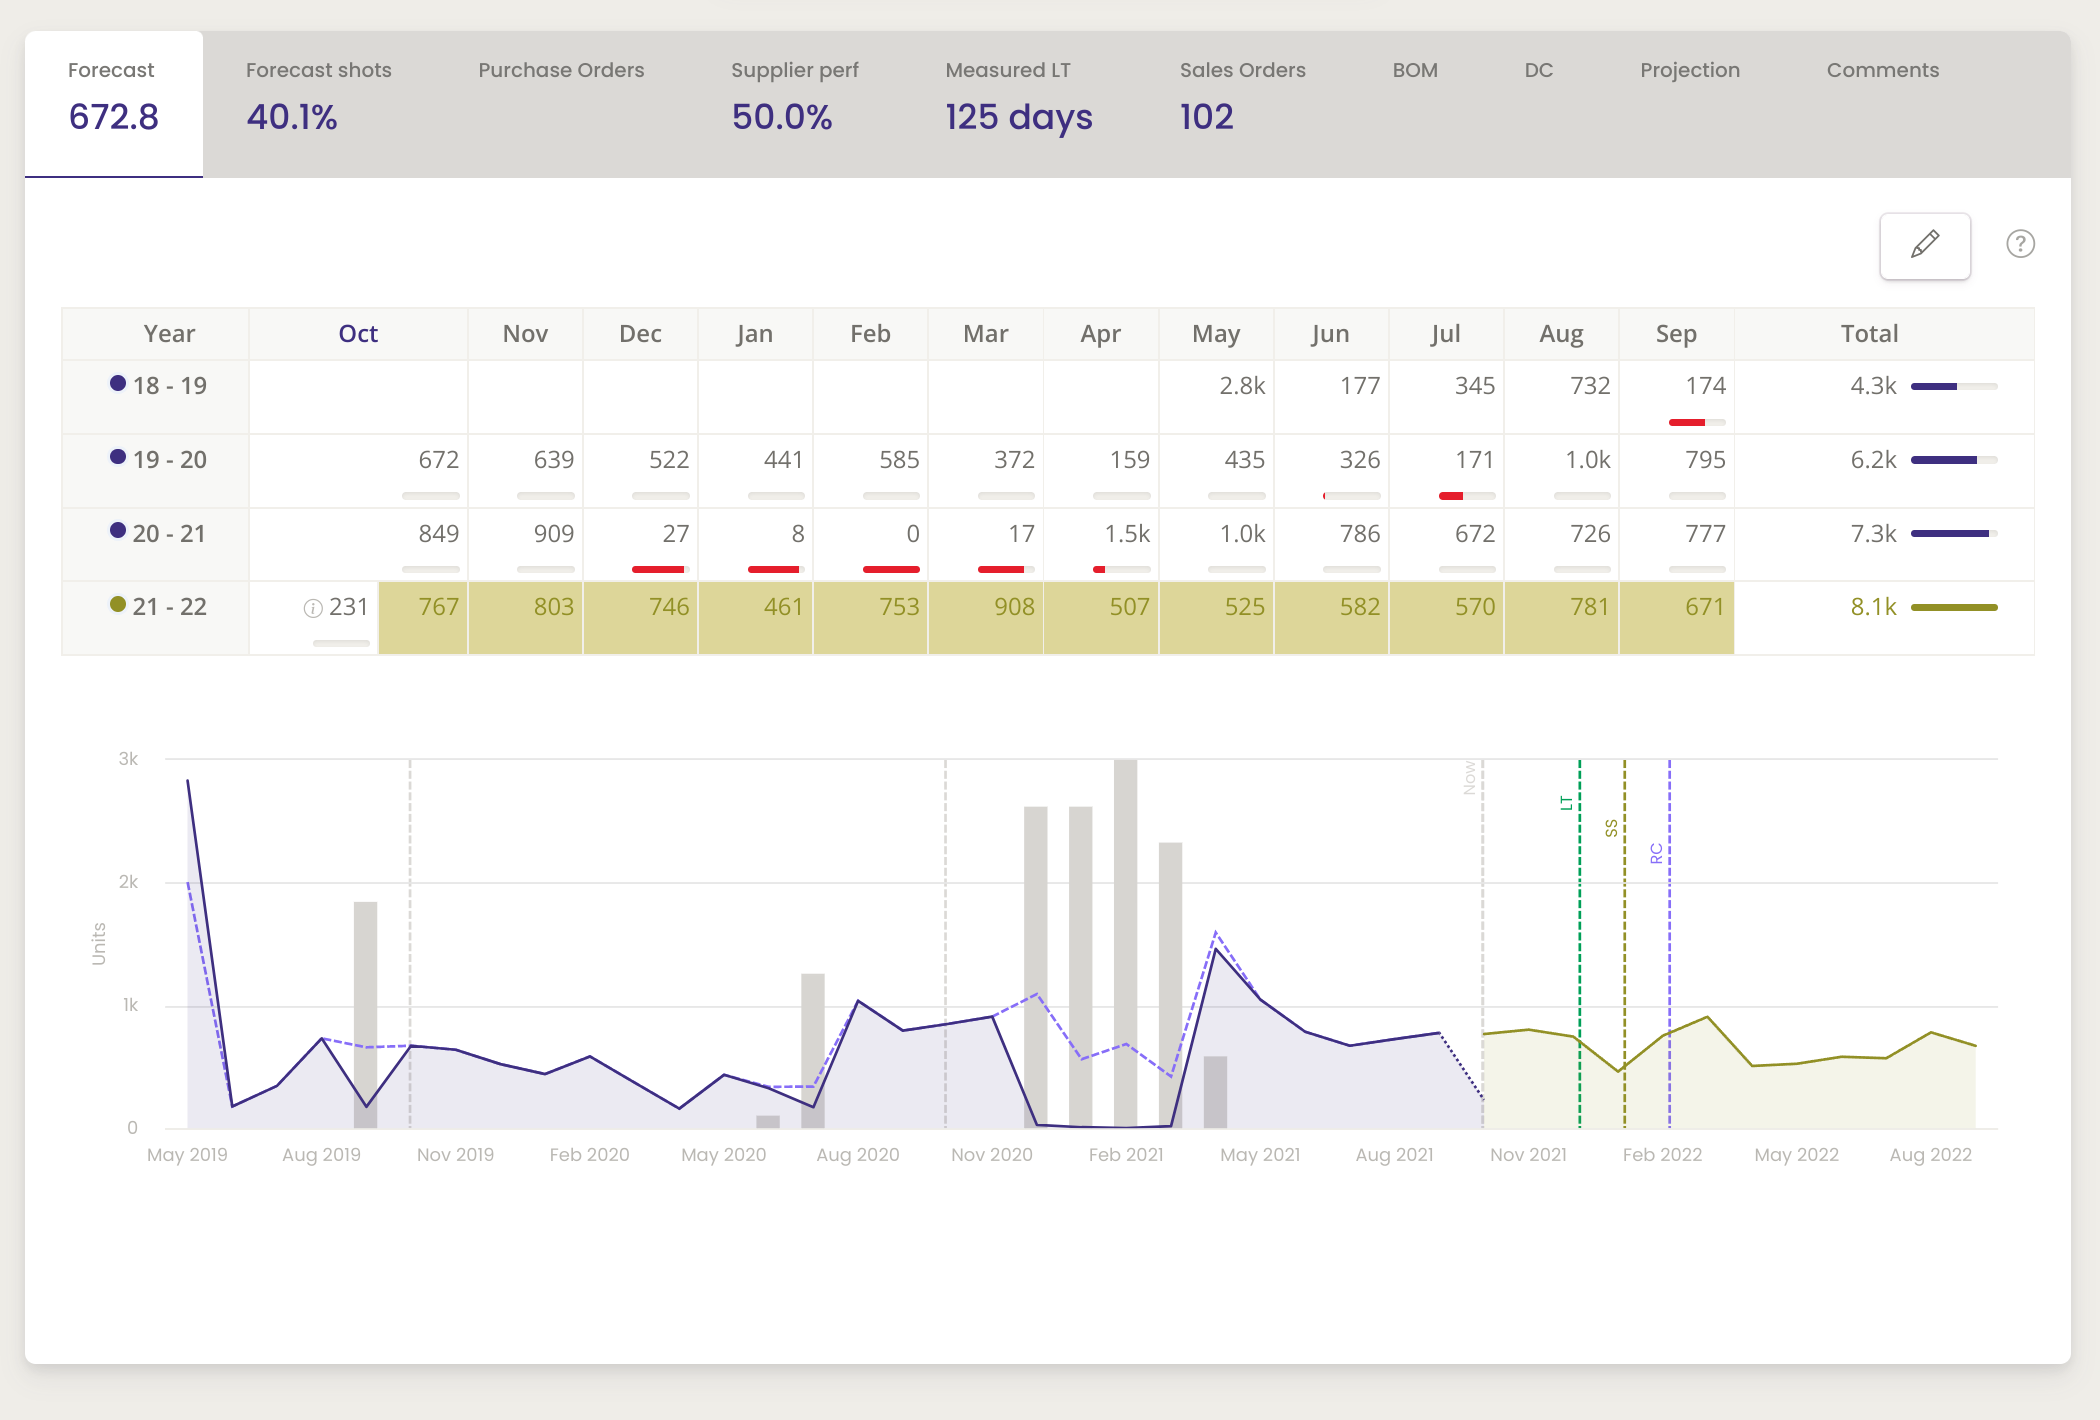Toggle the 20 - 21 series dot

[x=118, y=531]
